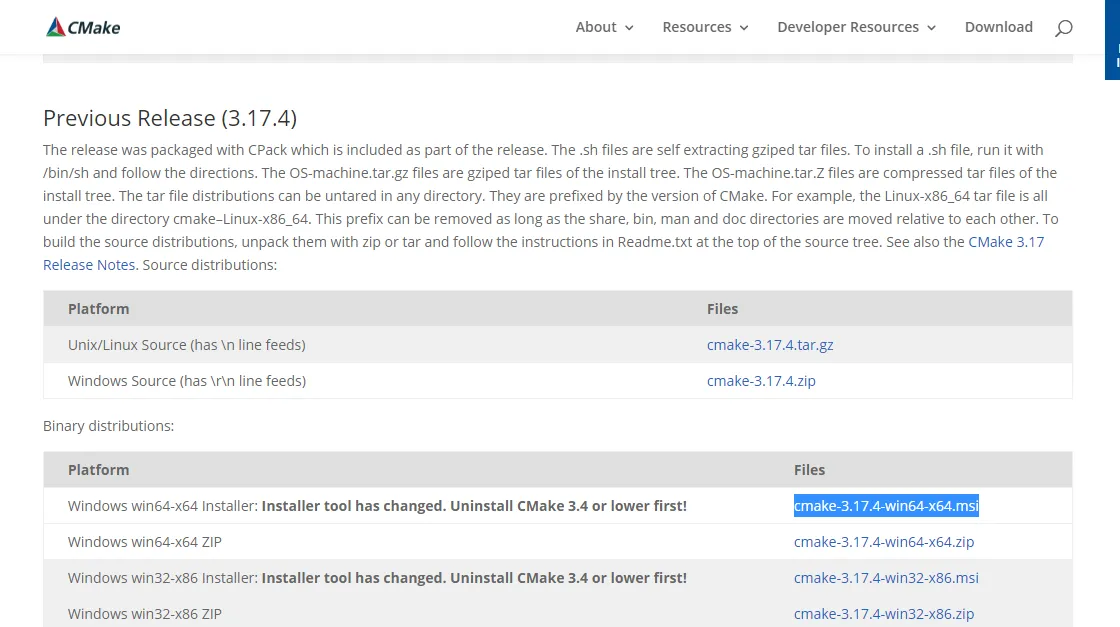Image resolution: width=1120 pixels, height=627 pixels.
Task: Open the About menu item
Action: [596, 27]
